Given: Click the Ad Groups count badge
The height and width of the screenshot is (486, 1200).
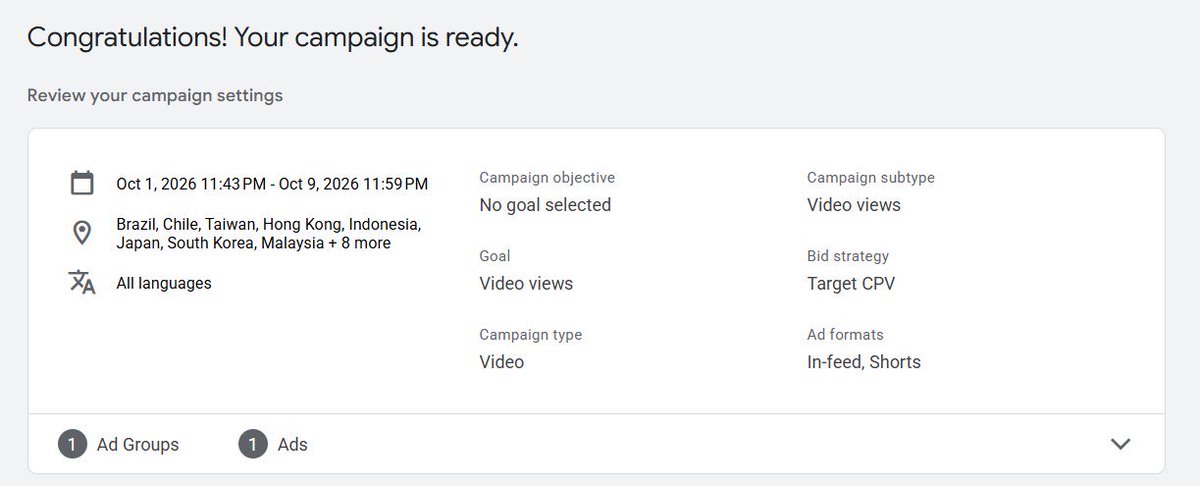Looking at the screenshot, I should point(72,444).
